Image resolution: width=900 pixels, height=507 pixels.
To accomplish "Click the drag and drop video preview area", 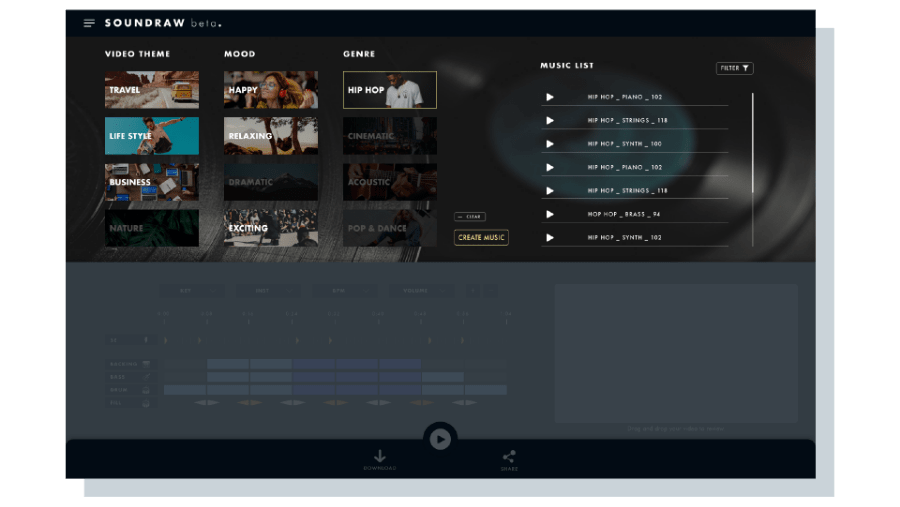I will pyautogui.click(x=676, y=354).
